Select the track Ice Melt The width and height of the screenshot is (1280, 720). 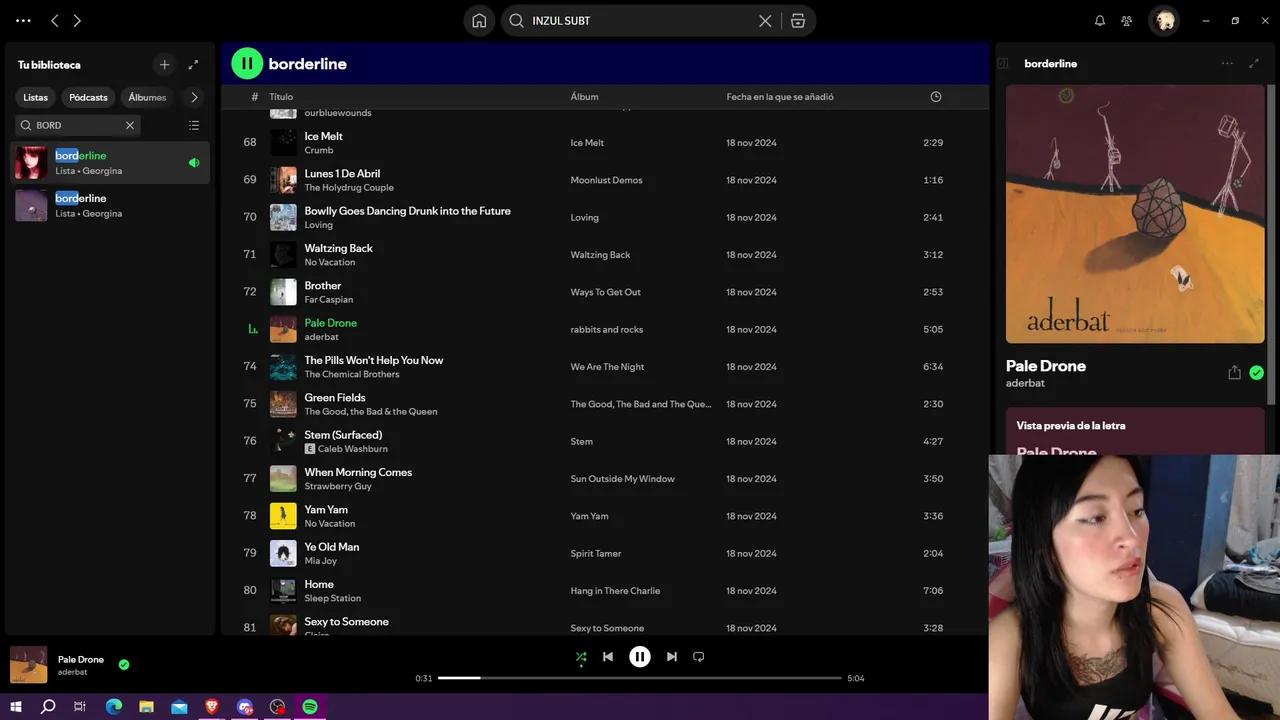pos(323,136)
